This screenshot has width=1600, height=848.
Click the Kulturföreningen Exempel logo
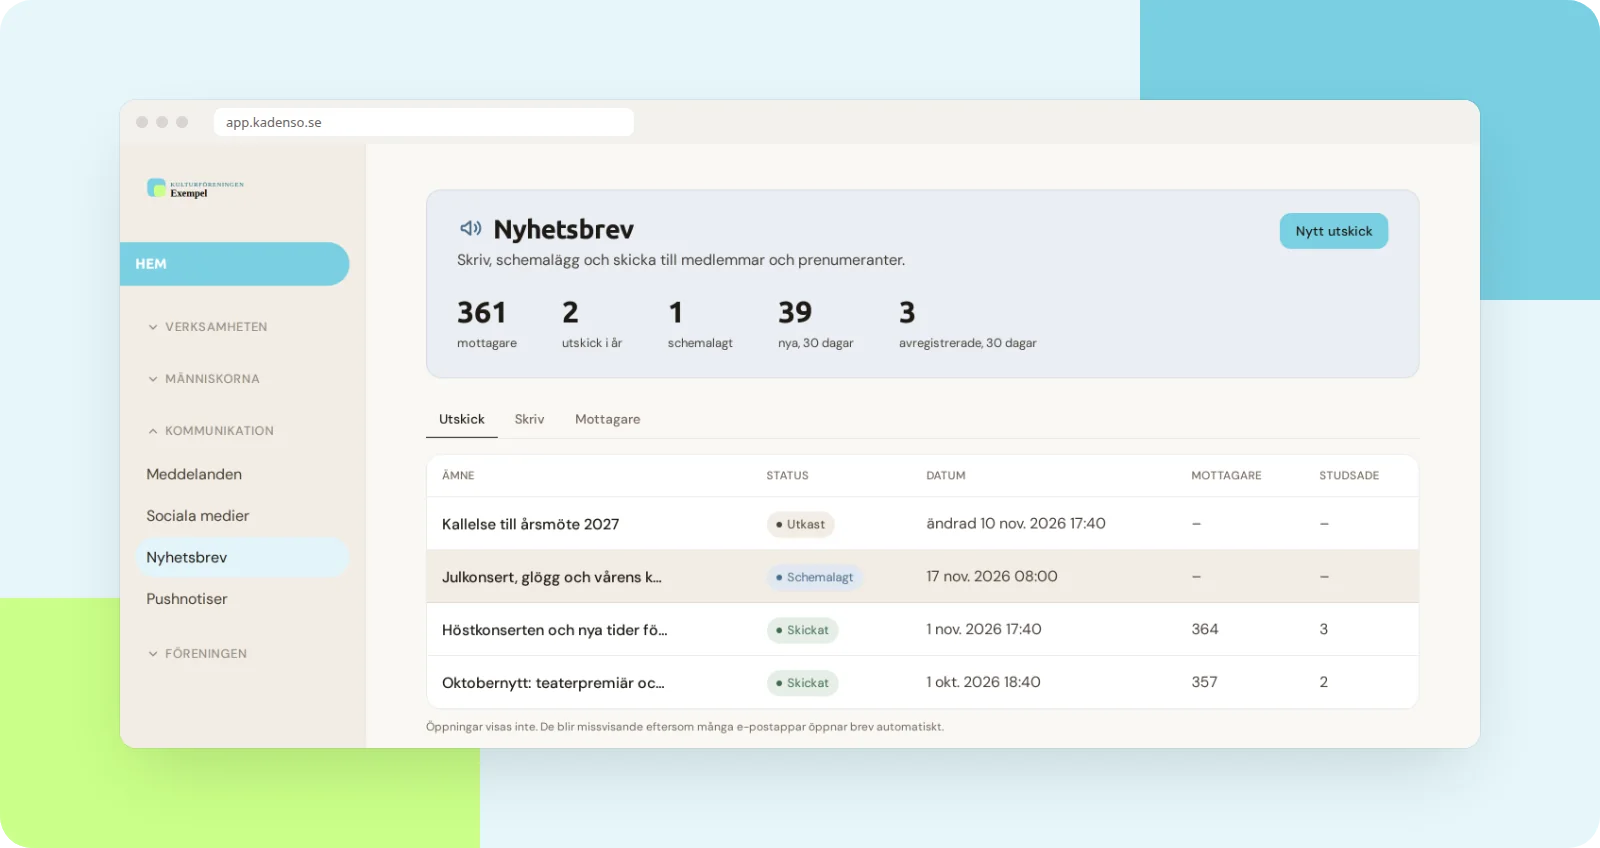[196, 188]
